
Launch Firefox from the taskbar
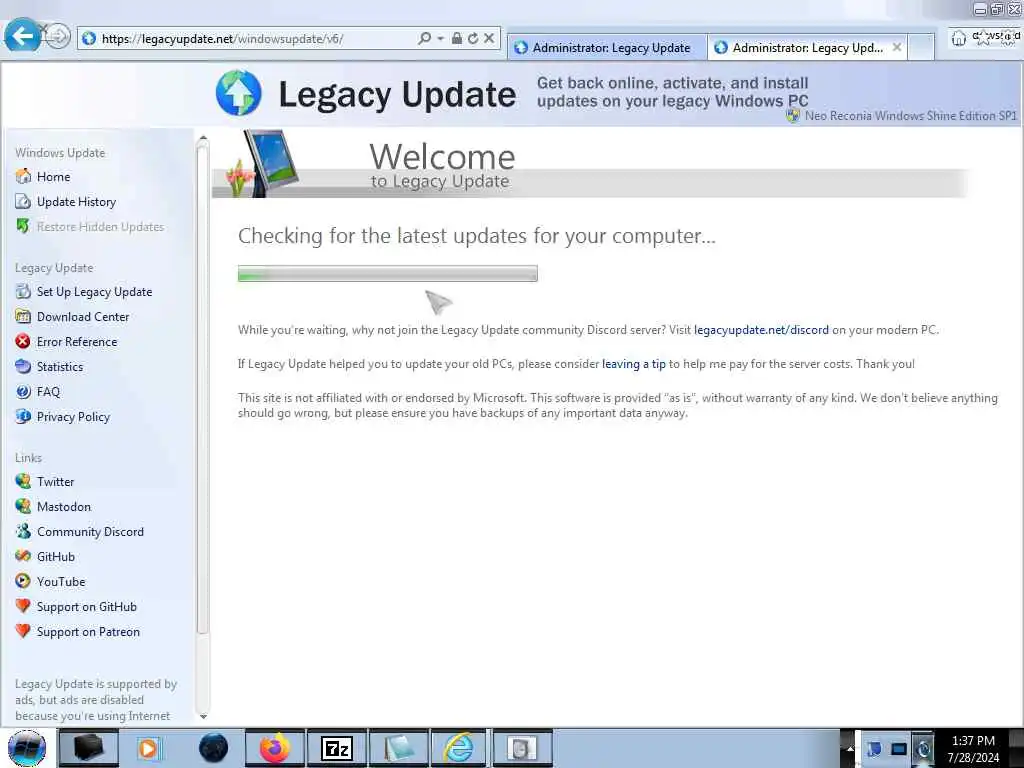point(275,748)
